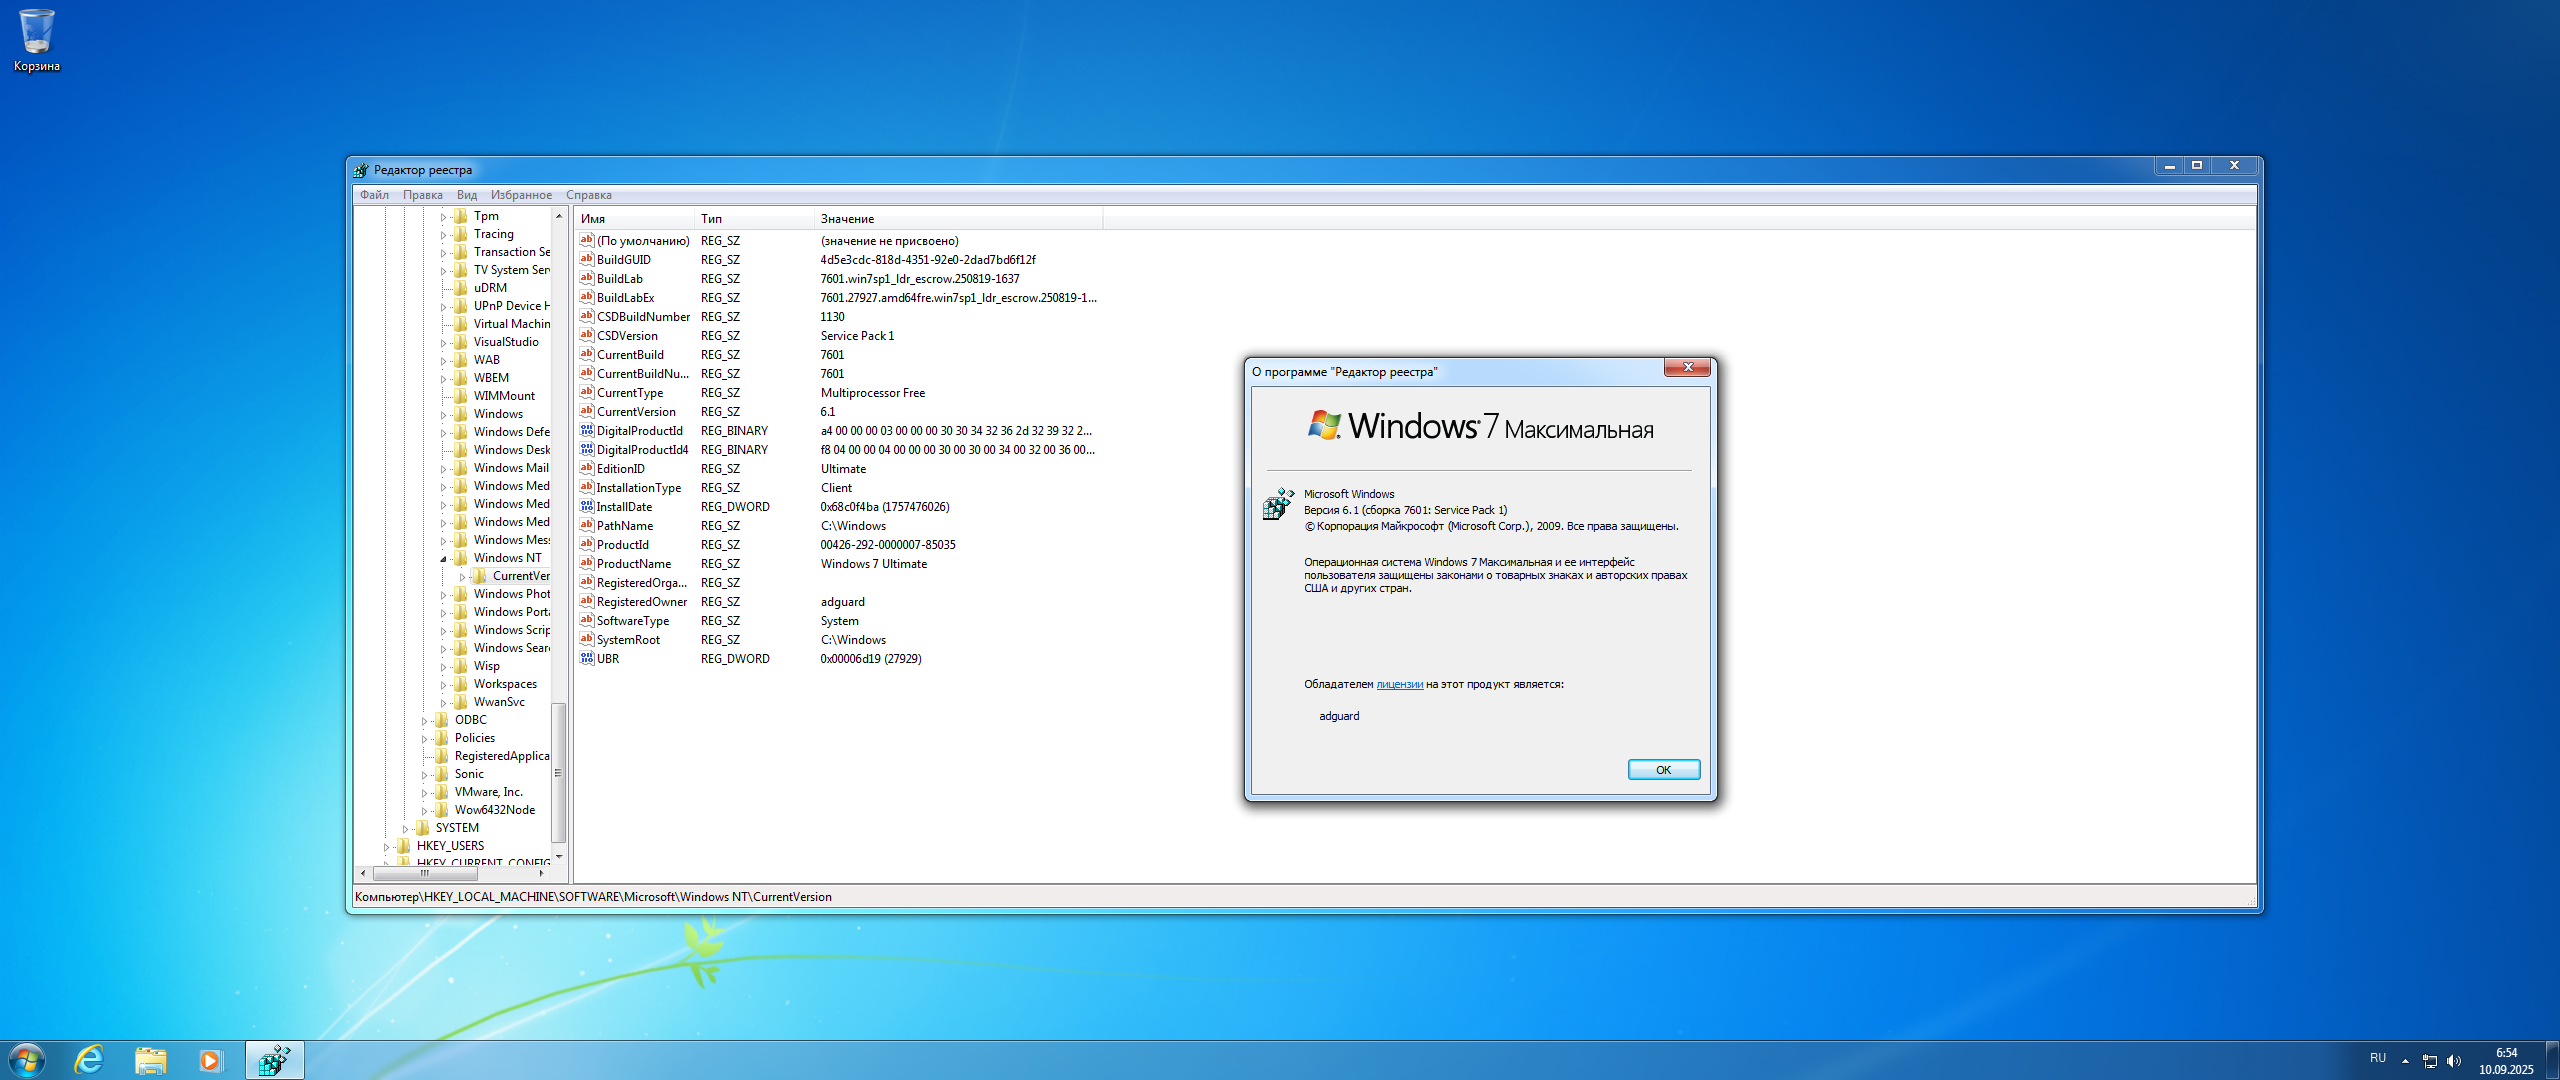The height and width of the screenshot is (1080, 2560).
Task: Expand the Tpm tree node
Action: 443,216
